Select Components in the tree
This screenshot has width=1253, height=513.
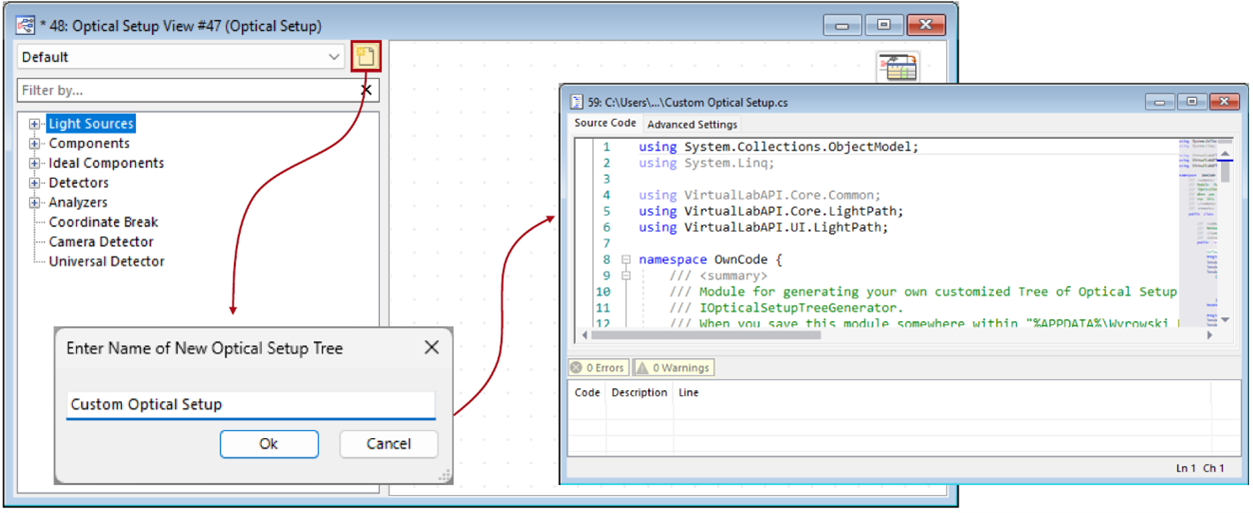coord(89,144)
